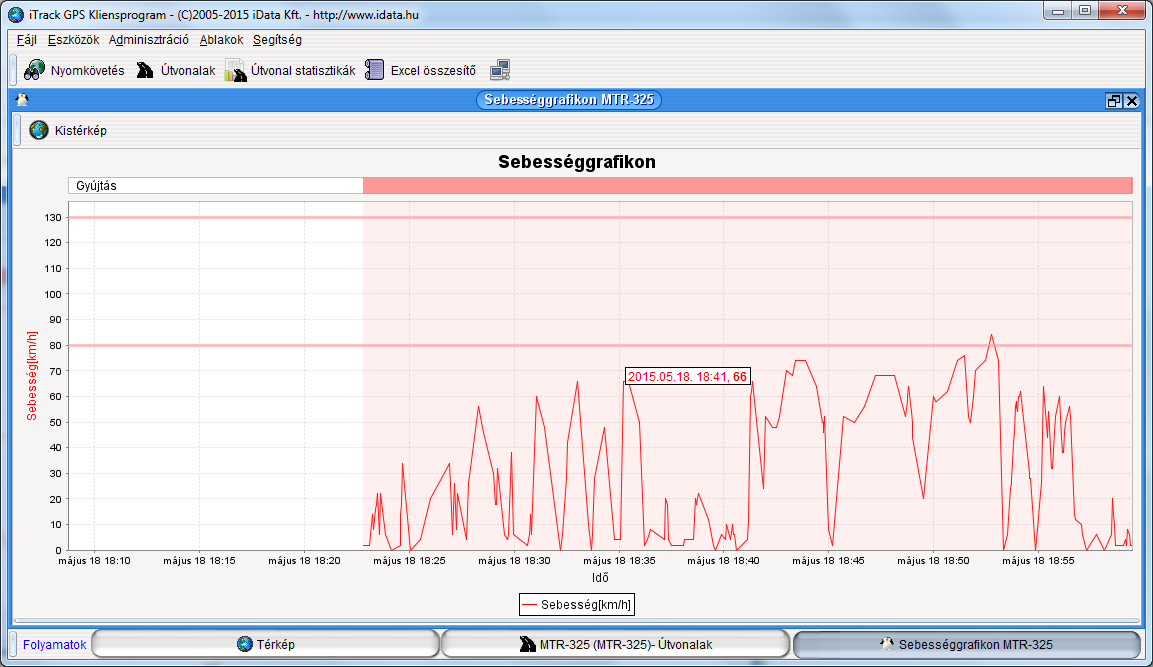Screen dimensions: 1153x667
Task: Click the Sebesség[km/h] legend entry
Action: coord(577,604)
